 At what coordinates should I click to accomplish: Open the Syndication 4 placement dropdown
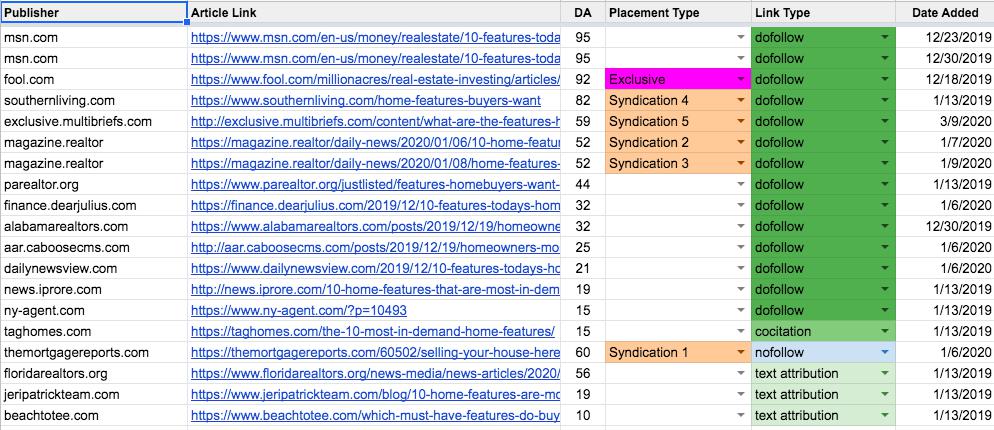(x=741, y=100)
